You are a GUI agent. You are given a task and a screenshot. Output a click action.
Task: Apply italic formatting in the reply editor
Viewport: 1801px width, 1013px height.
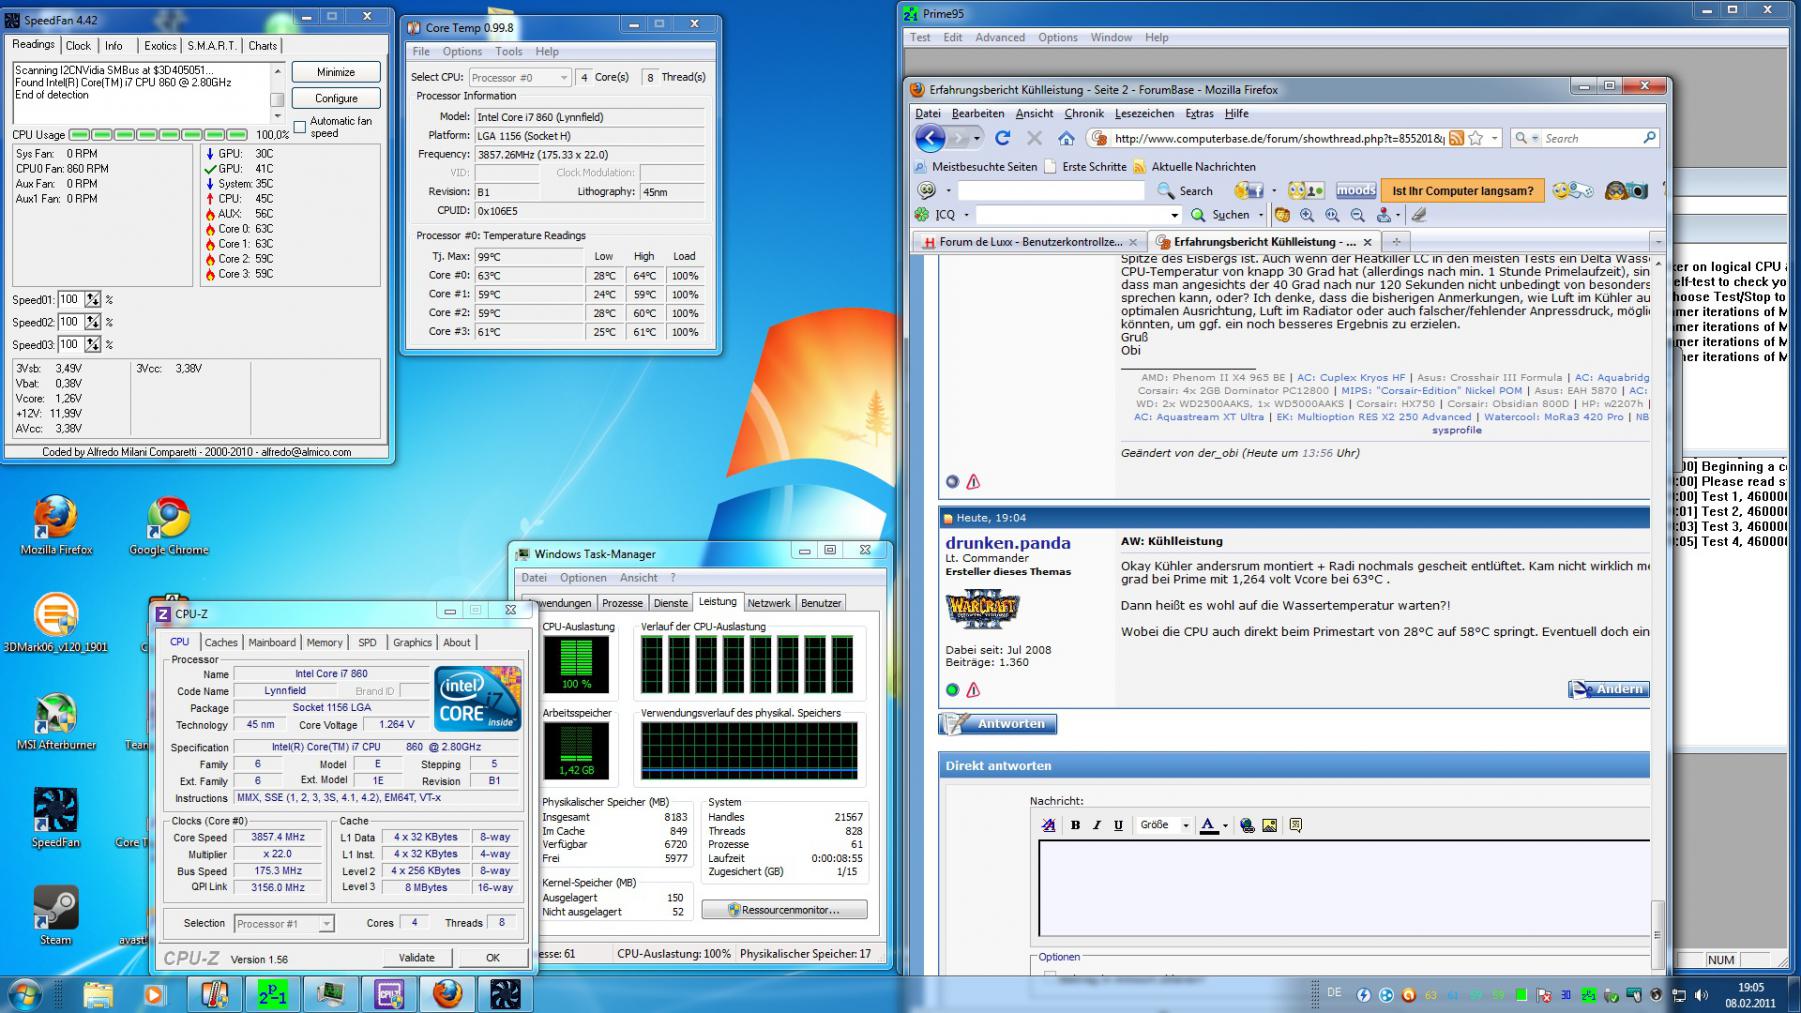point(1097,825)
